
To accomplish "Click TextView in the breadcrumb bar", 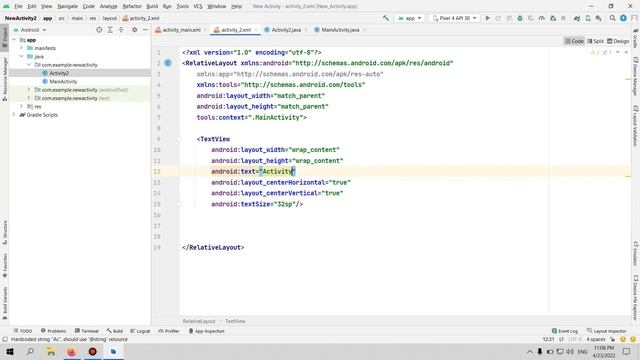I will coord(235,321).
